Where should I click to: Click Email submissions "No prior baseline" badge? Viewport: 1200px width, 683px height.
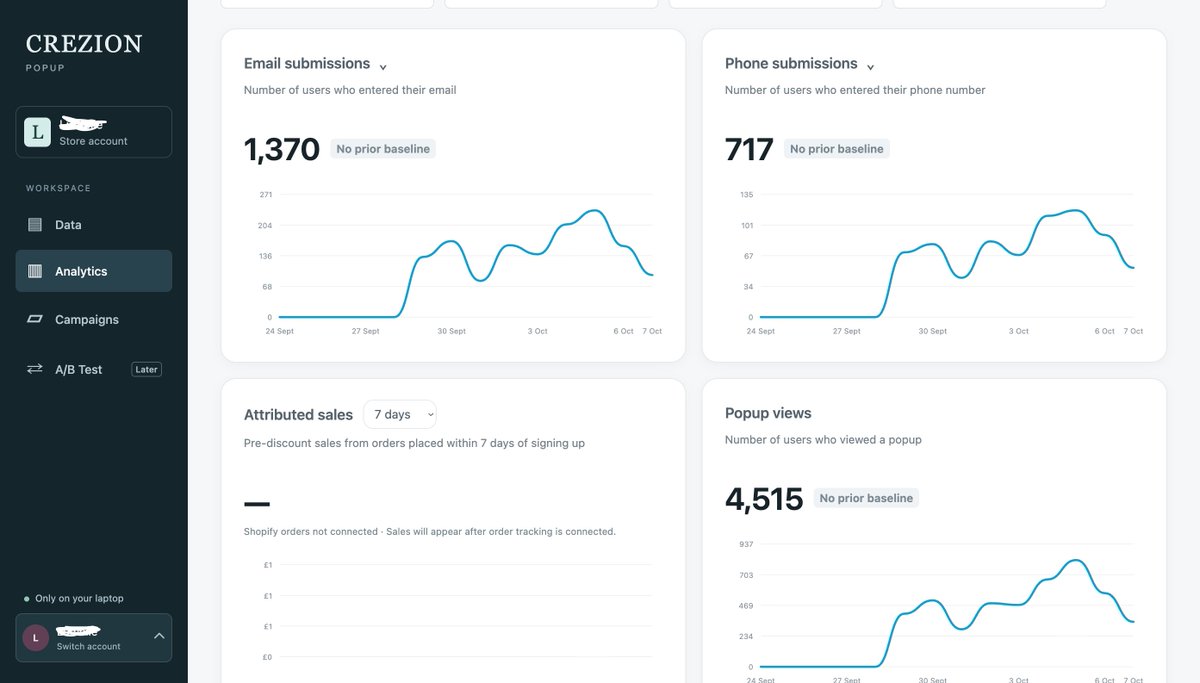point(383,149)
